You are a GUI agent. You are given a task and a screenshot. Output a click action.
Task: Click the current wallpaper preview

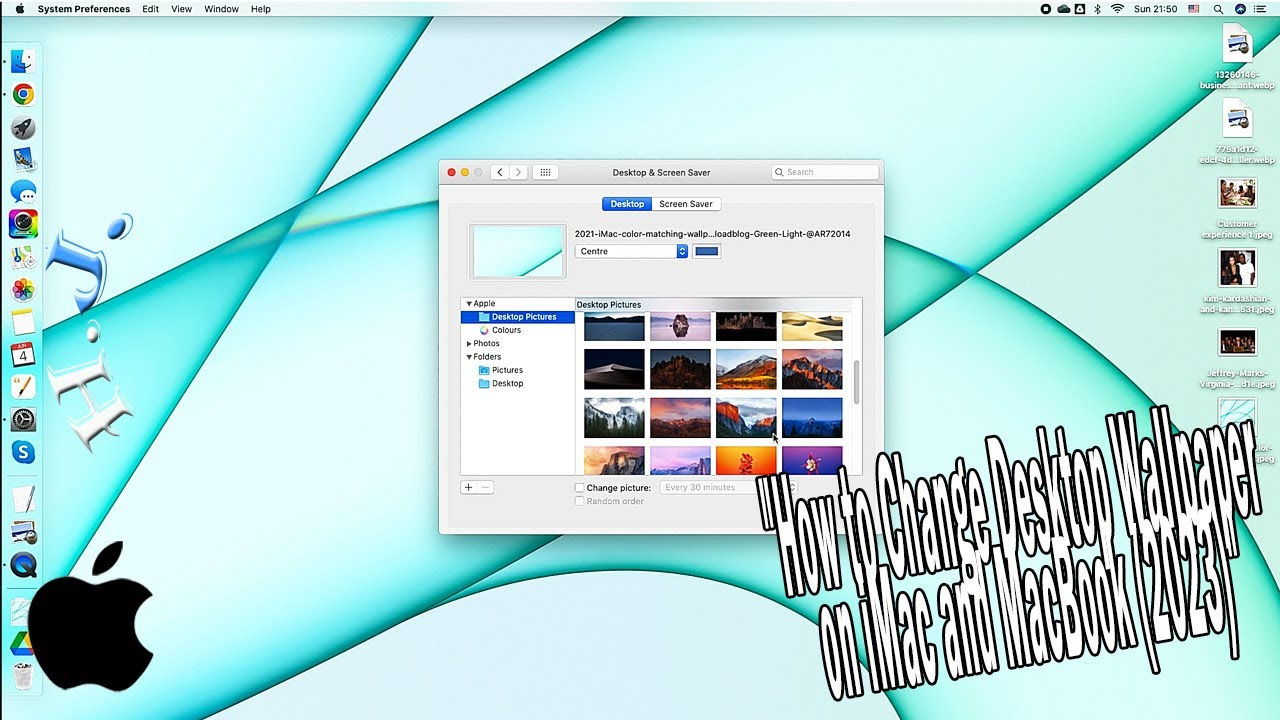click(x=518, y=251)
